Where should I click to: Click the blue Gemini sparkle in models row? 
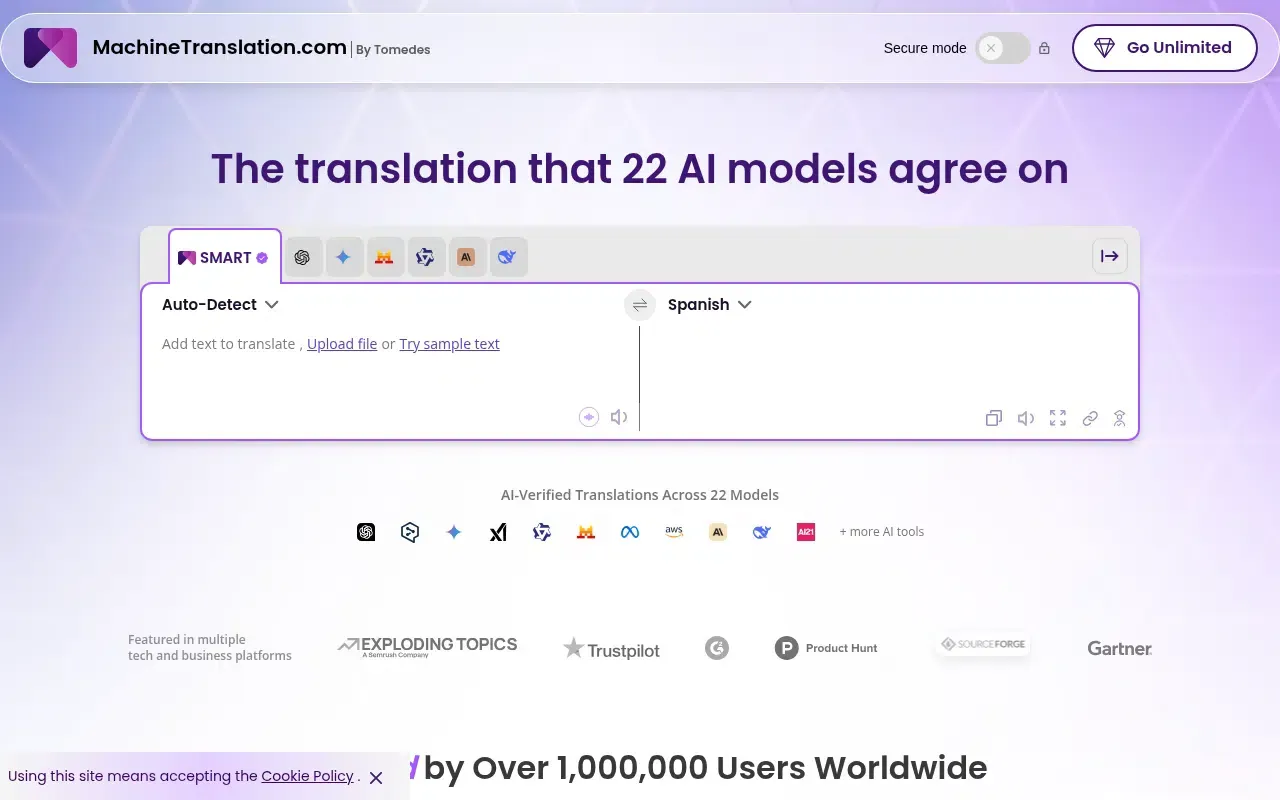454,532
